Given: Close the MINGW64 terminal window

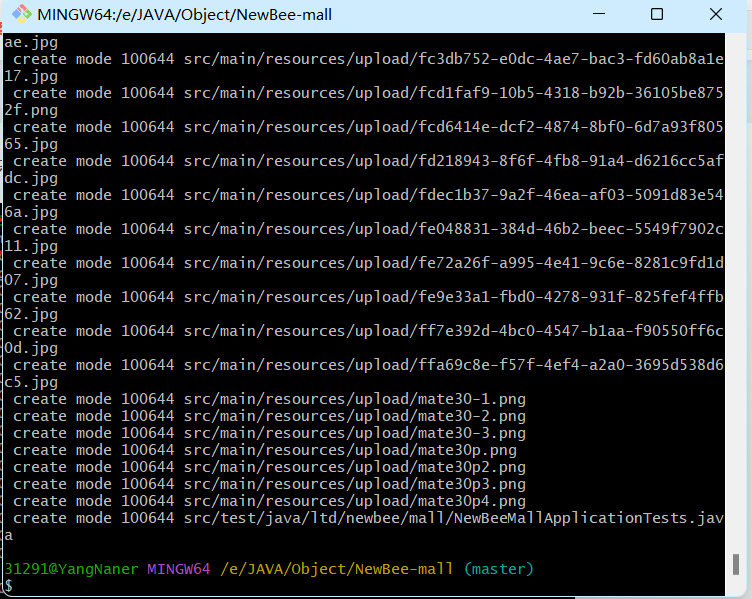Looking at the screenshot, I should click(715, 15).
